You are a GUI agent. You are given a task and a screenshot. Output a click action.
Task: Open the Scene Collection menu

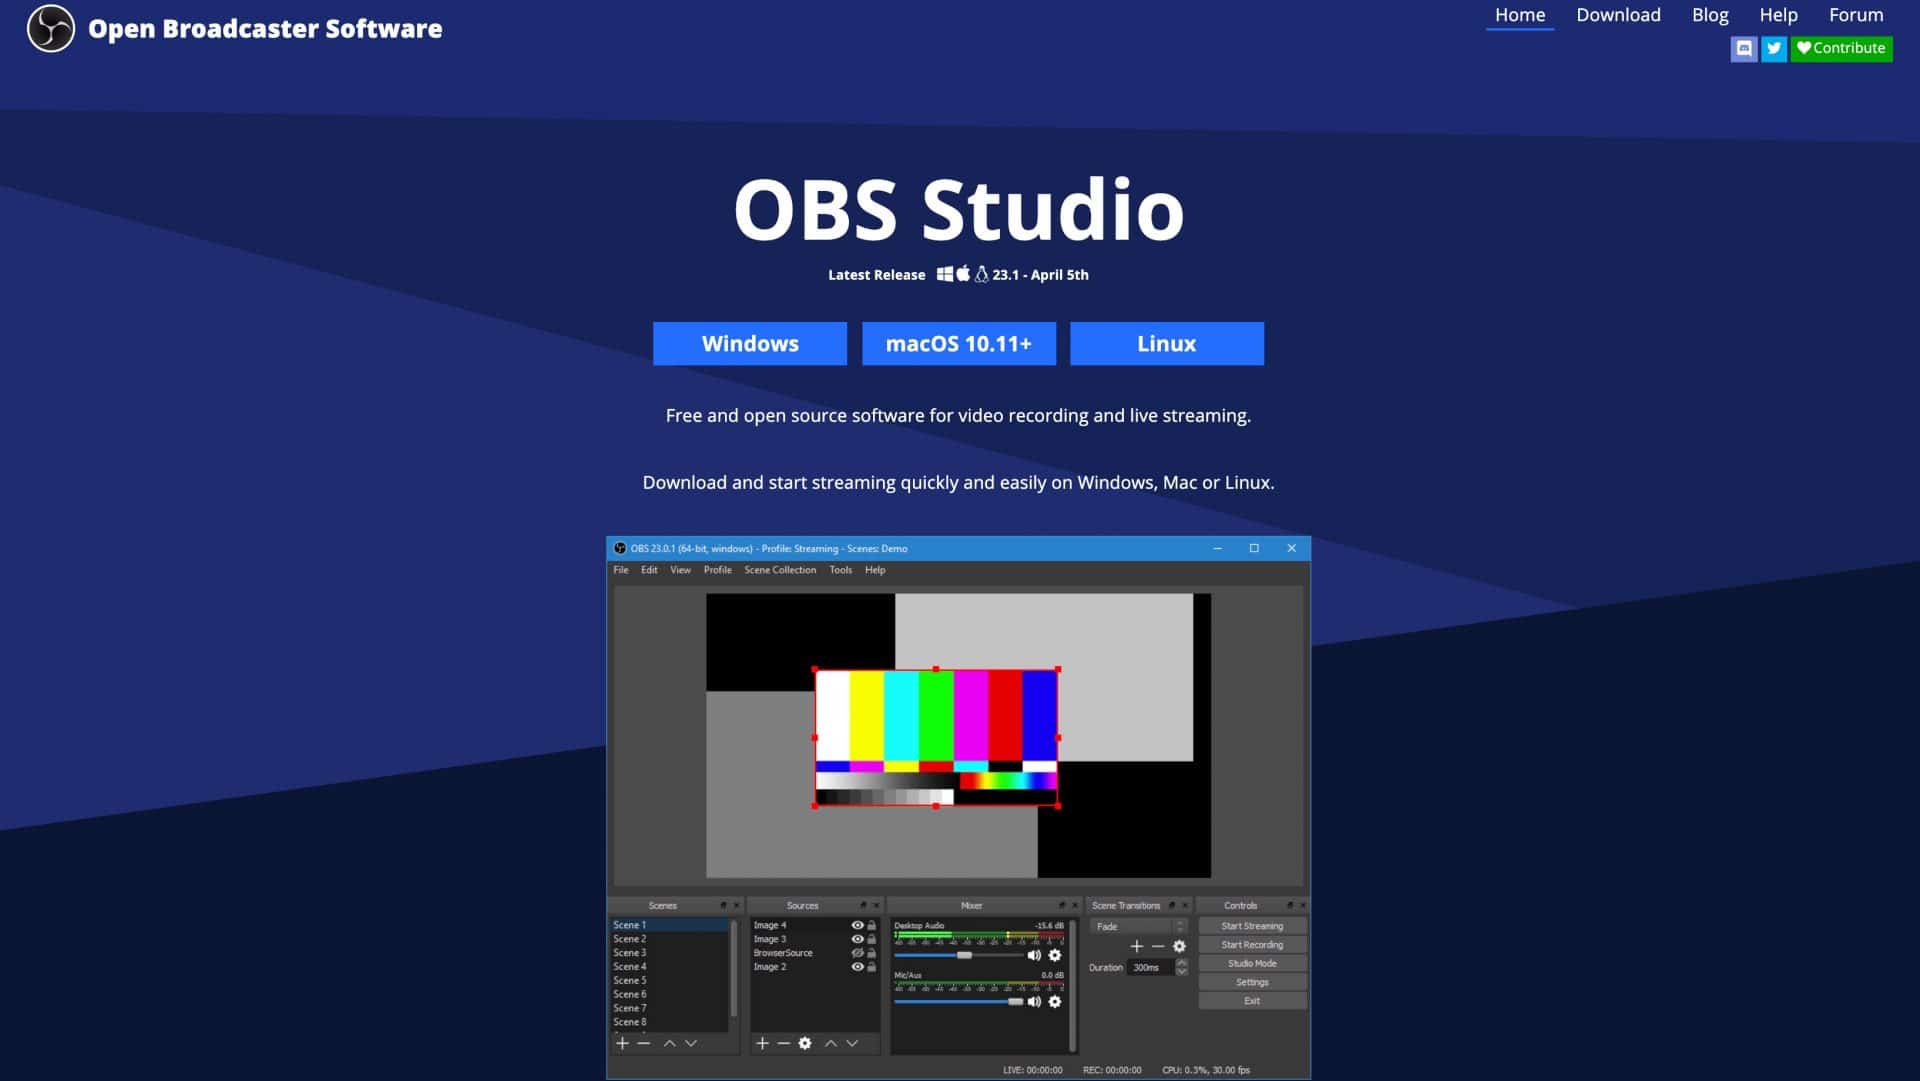780,570
